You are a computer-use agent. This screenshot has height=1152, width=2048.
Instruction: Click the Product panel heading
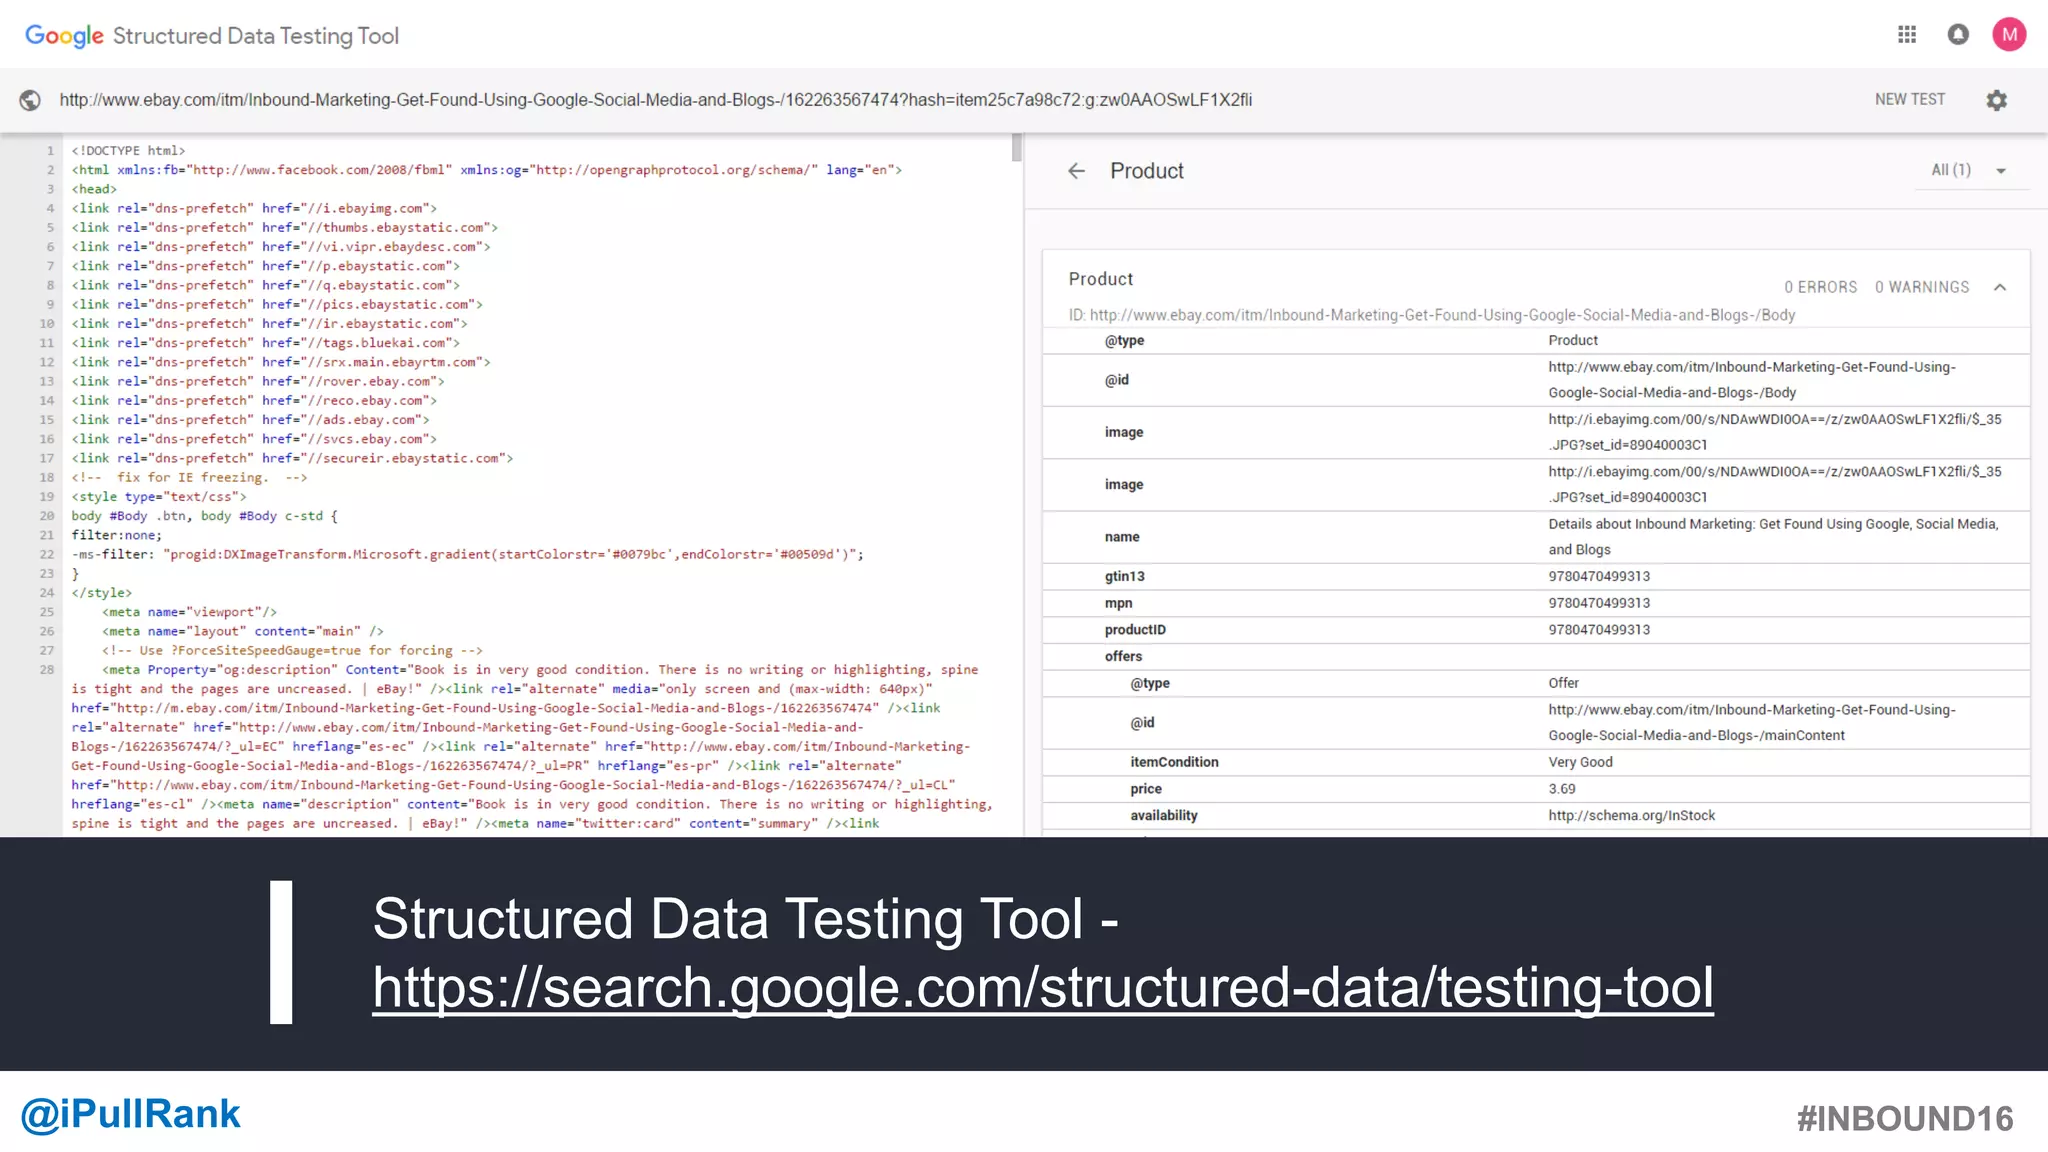1146,171
